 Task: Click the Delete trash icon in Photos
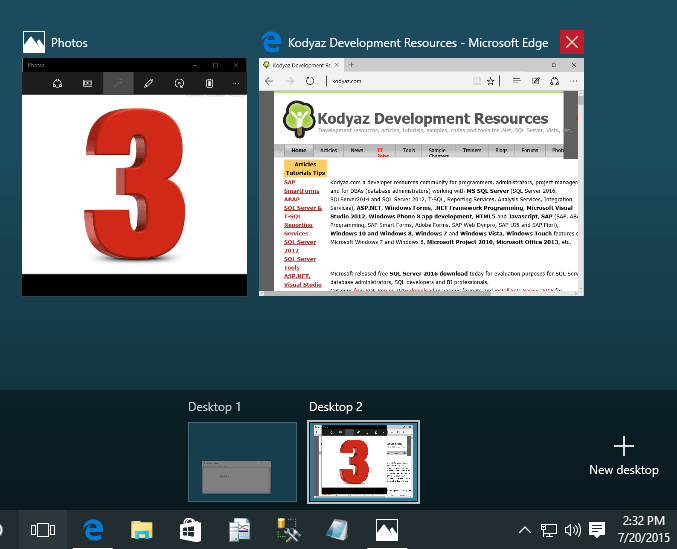pyautogui.click(x=209, y=83)
